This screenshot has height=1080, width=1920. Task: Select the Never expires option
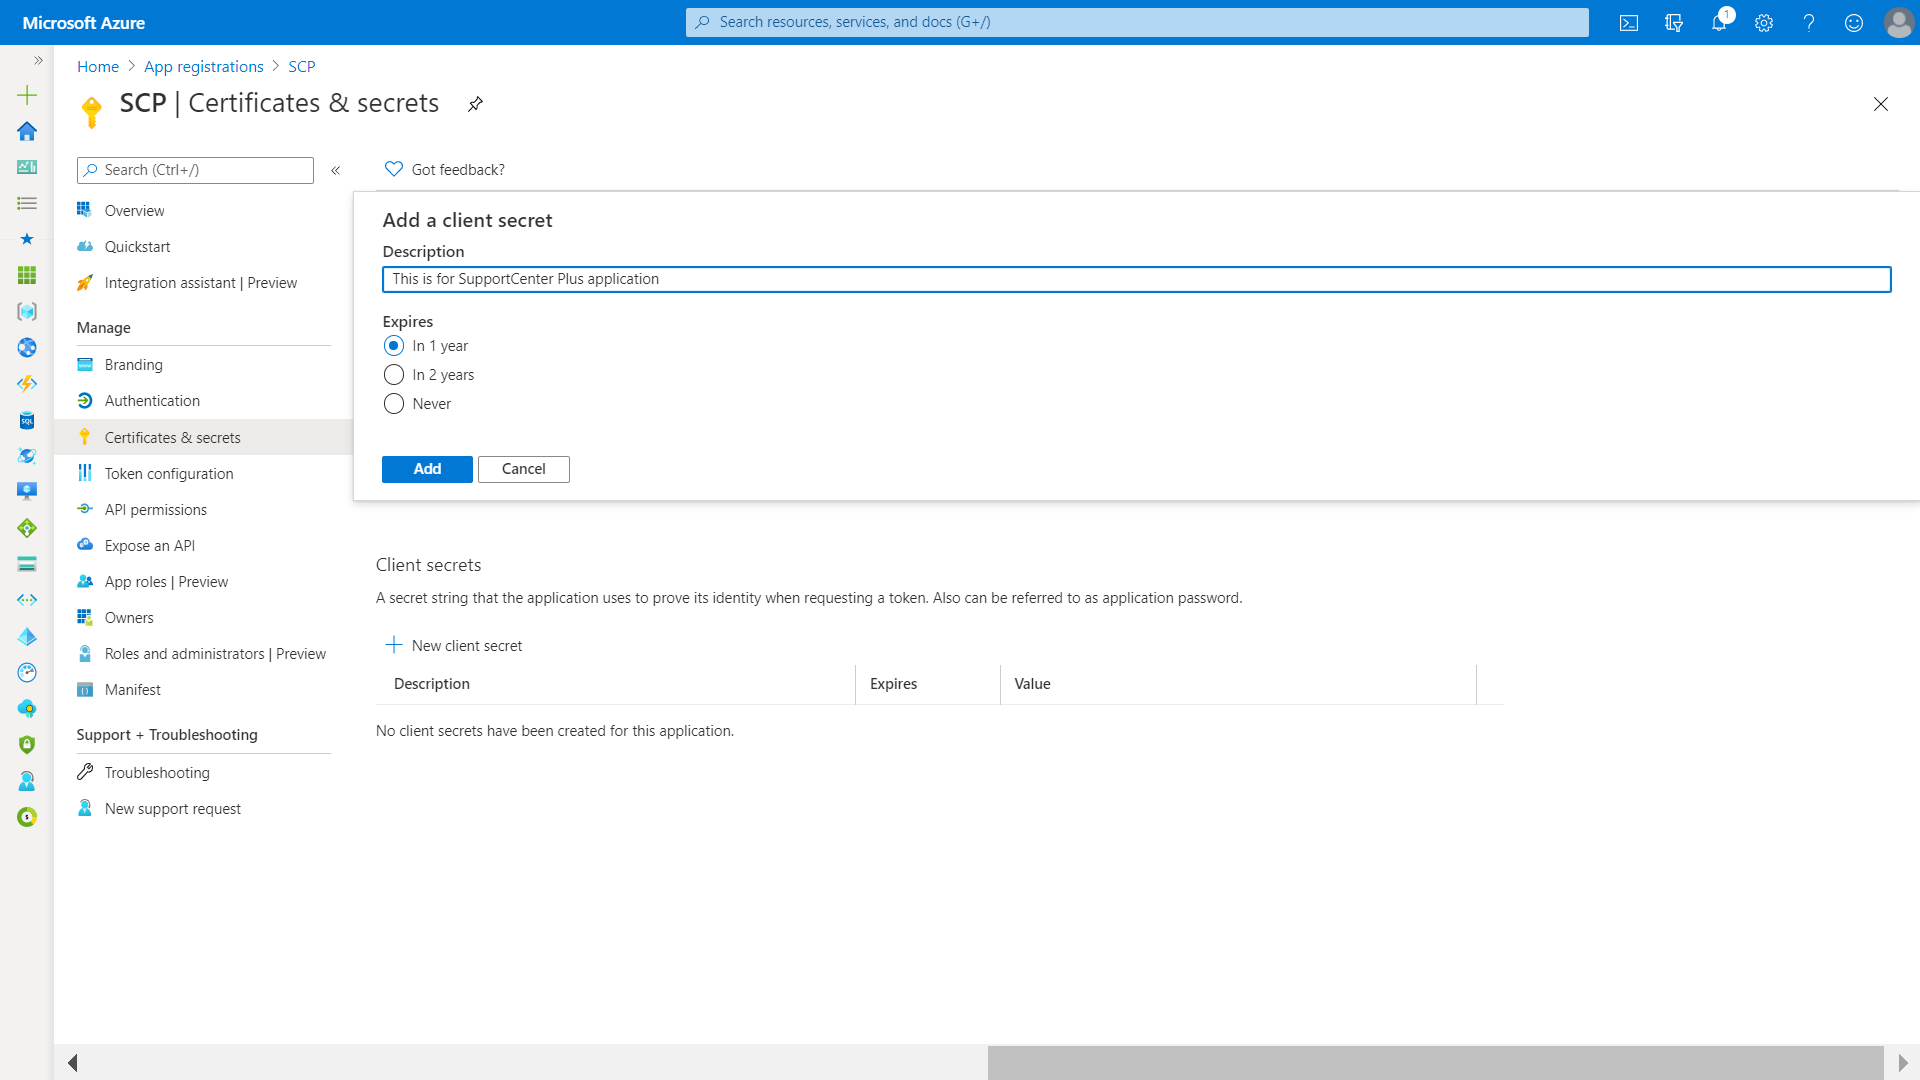point(394,404)
